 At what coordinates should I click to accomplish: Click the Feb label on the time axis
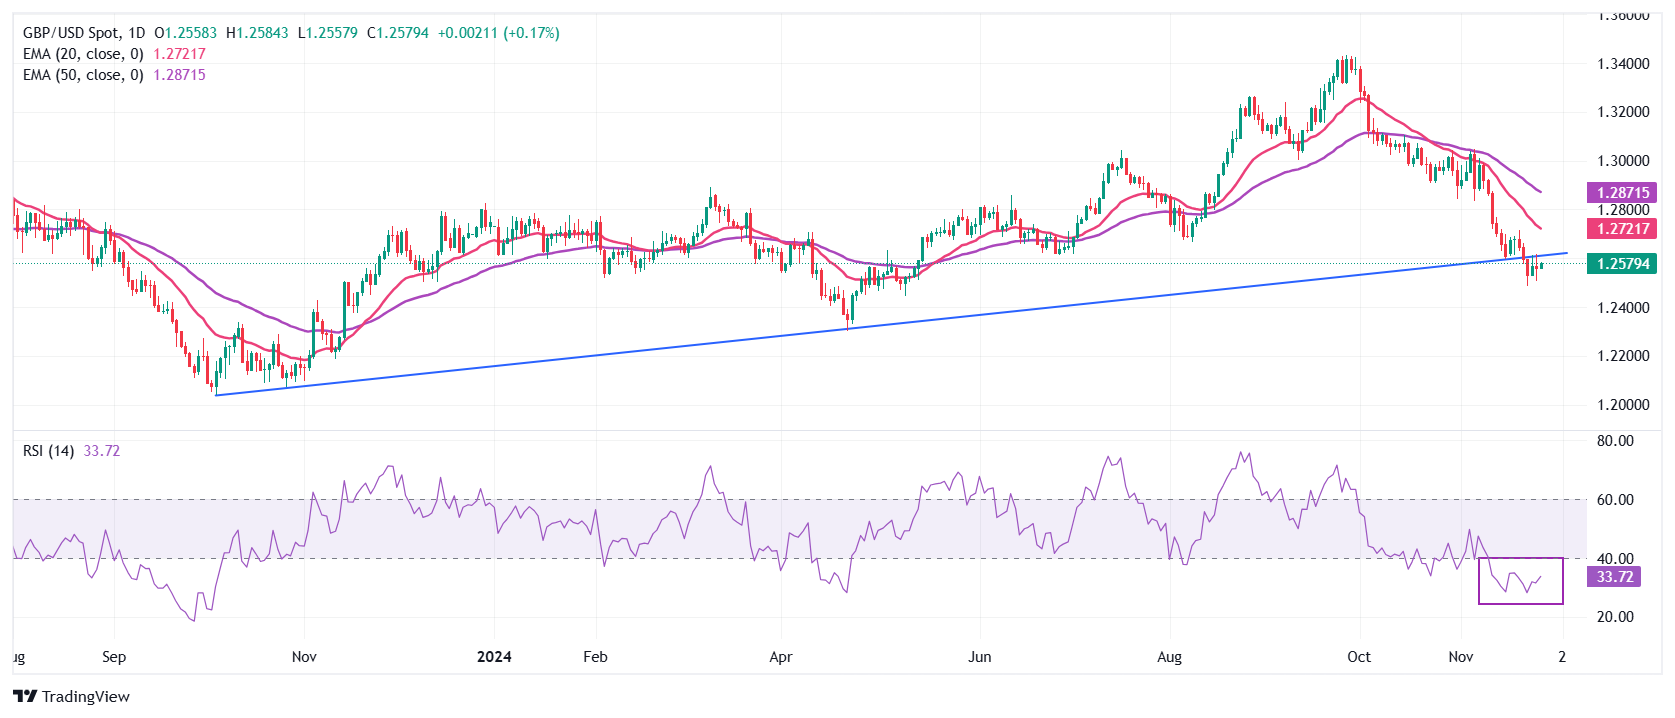click(595, 657)
